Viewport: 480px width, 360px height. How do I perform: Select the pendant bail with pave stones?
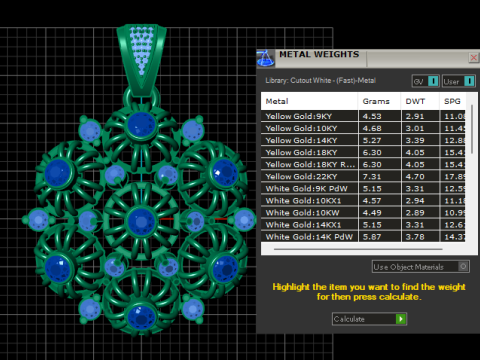pyautogui.click(x=141, y=60)
